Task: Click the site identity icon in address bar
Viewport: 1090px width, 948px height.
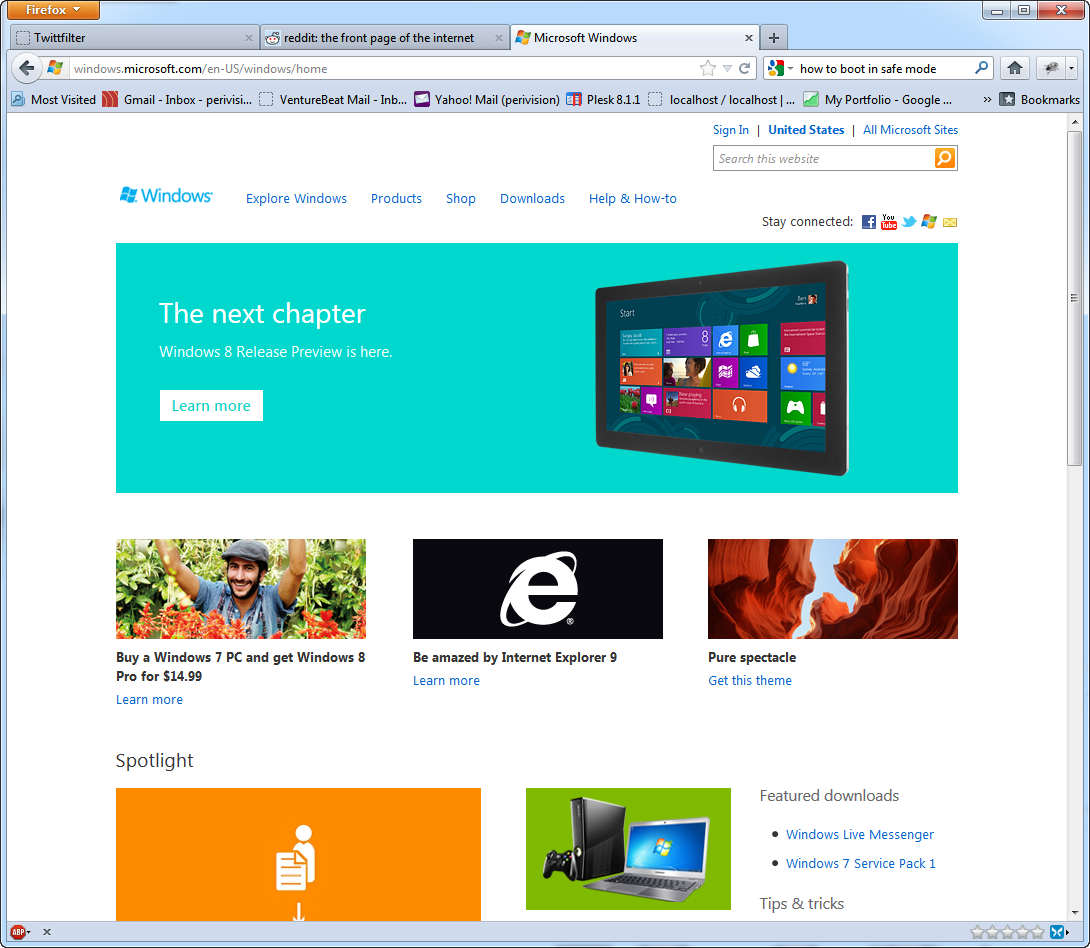Action: (x=55, y=68)
